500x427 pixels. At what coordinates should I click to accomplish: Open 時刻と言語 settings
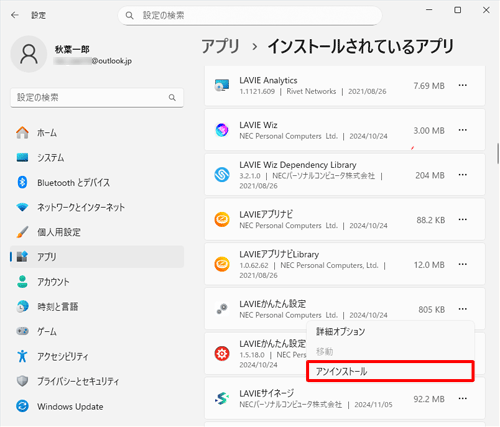97,307
